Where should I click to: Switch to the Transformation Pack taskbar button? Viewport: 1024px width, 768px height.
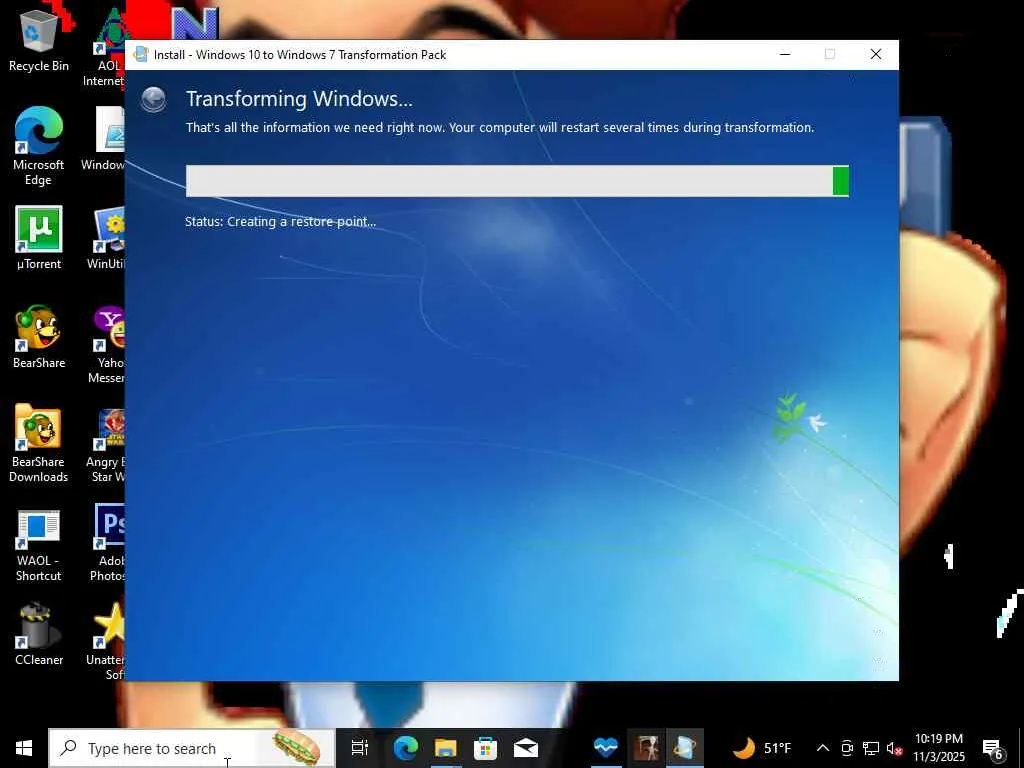point(685,748)
